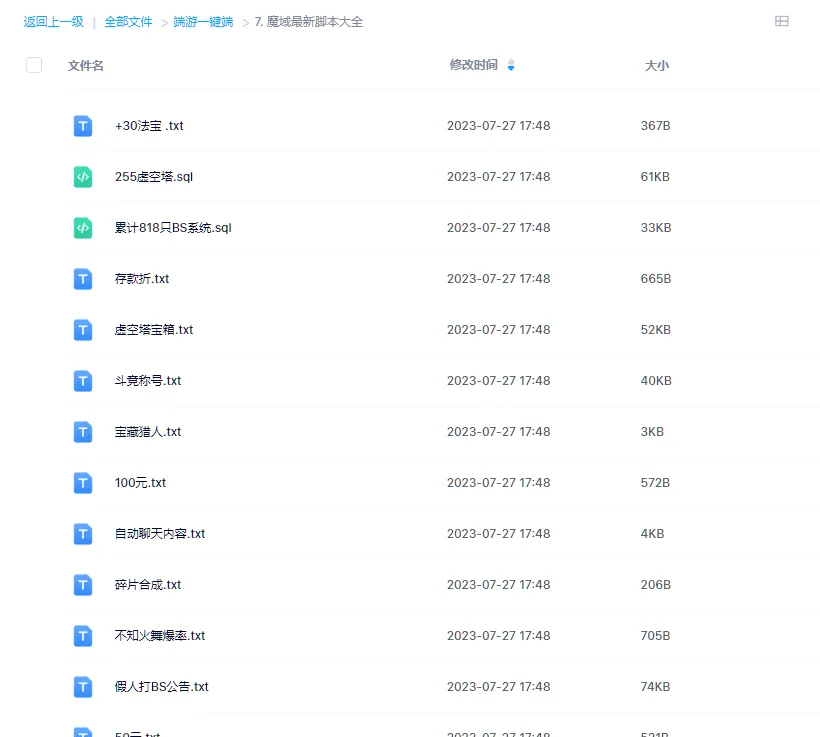Click the text file icon for 存款折.txt
The image size is (820, 737).
click(83, 279)
